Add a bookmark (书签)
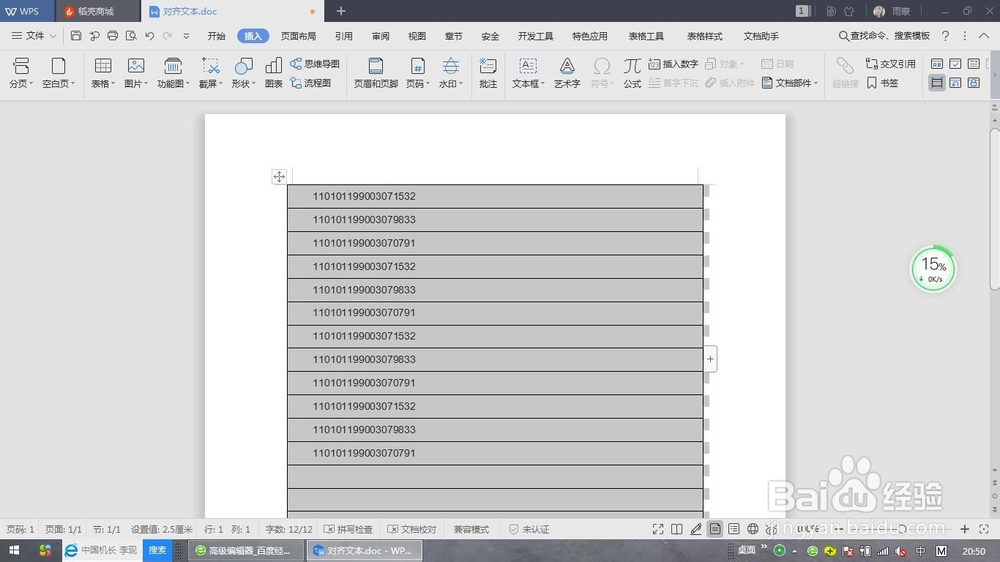1000x562 pixels. click(x=883, y=83)
